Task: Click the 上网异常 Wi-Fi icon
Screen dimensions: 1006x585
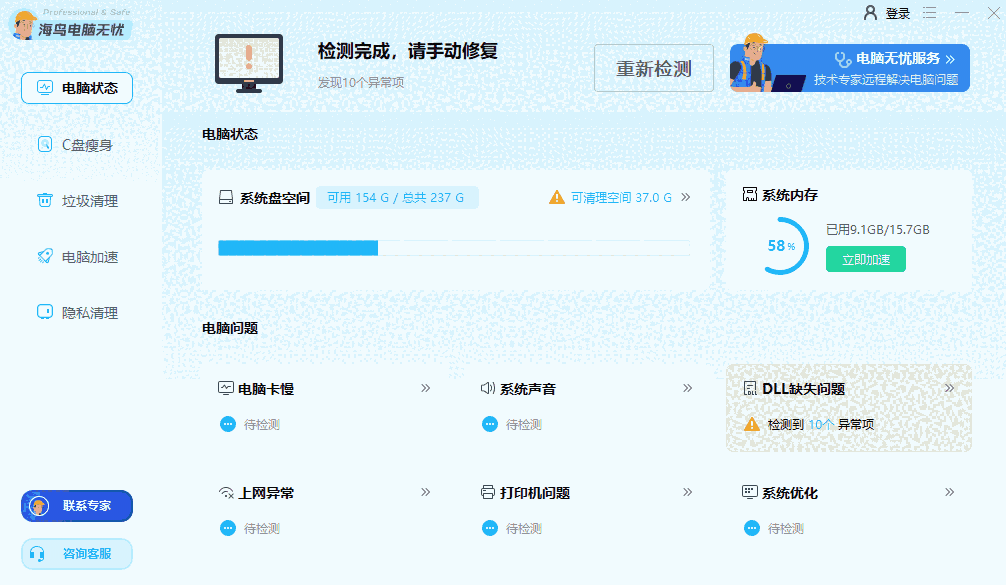Action: (x=228, y=492)
